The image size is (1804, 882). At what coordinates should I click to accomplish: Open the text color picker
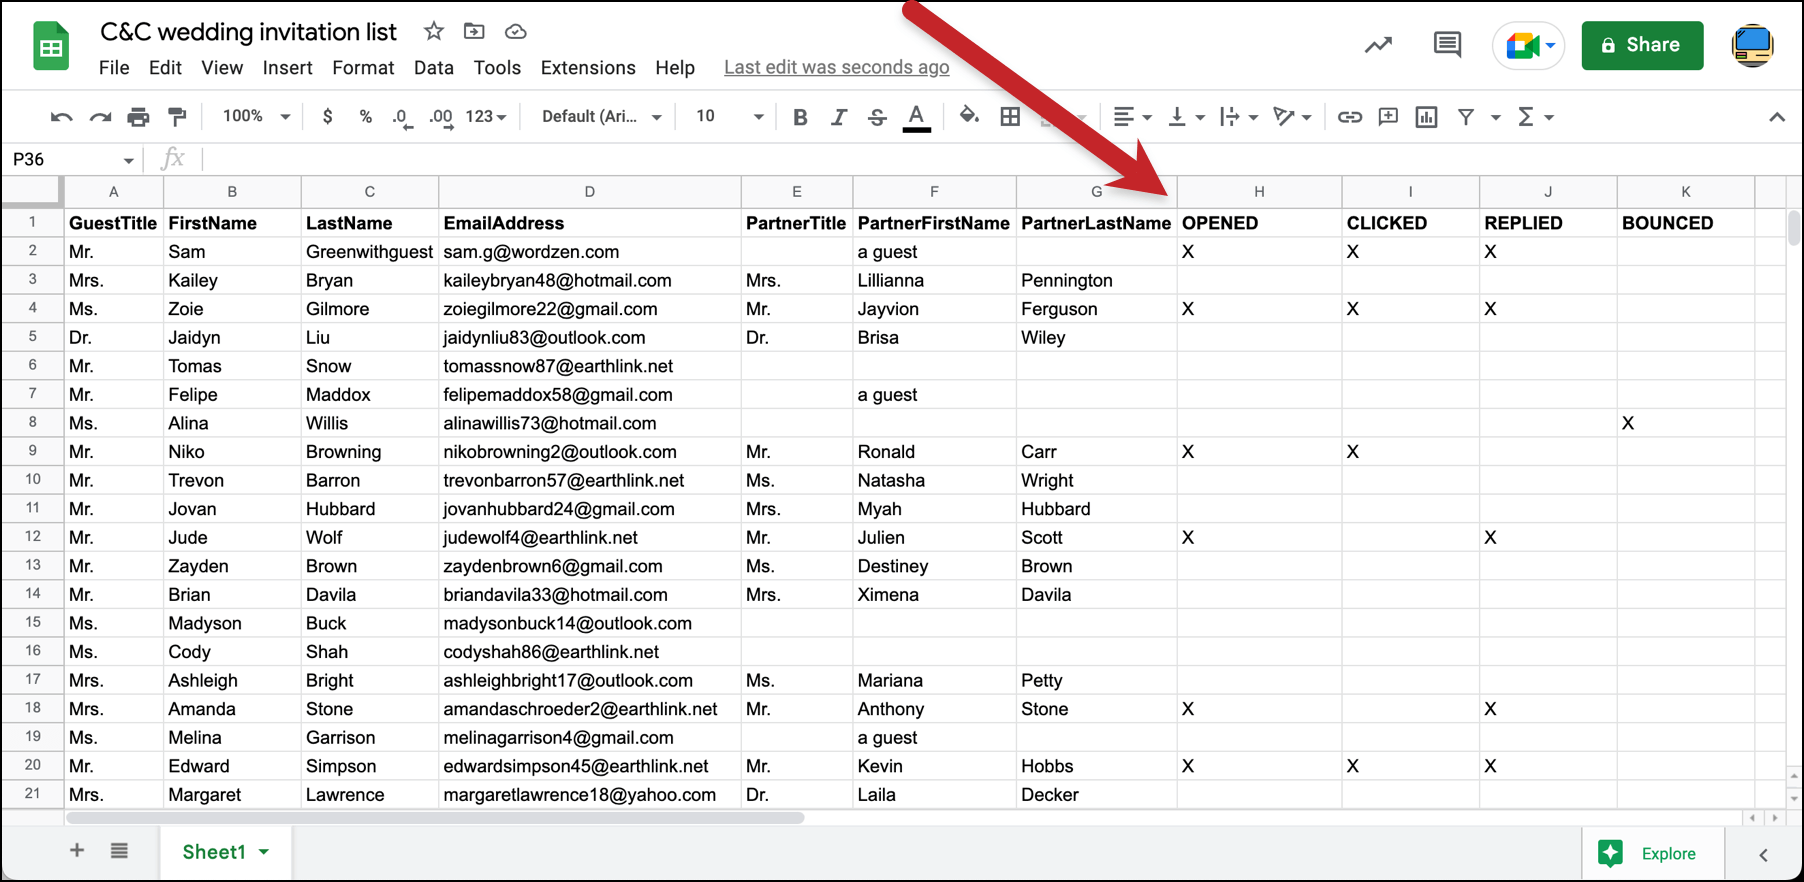tap(916, 117)
